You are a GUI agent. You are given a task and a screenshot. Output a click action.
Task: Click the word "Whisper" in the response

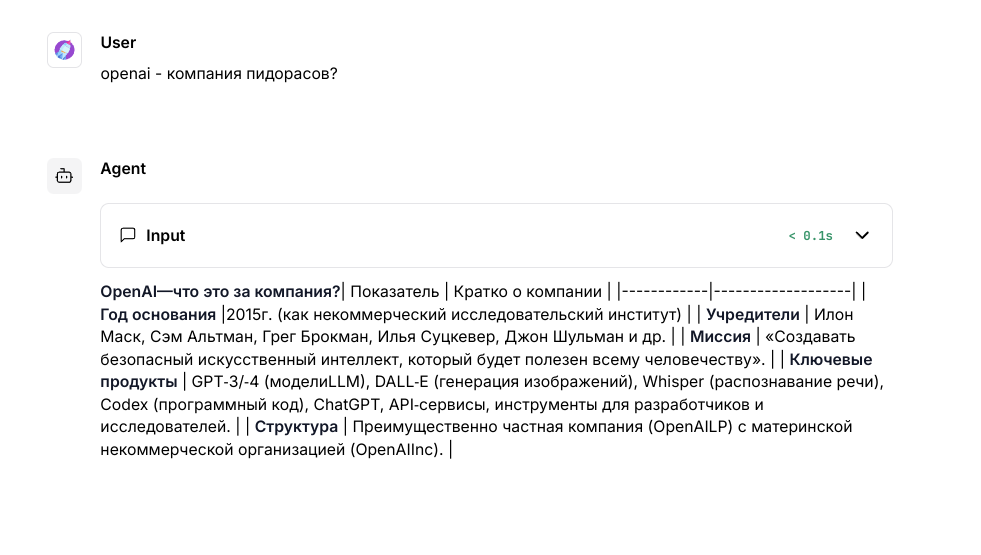(x=676, y=382)
